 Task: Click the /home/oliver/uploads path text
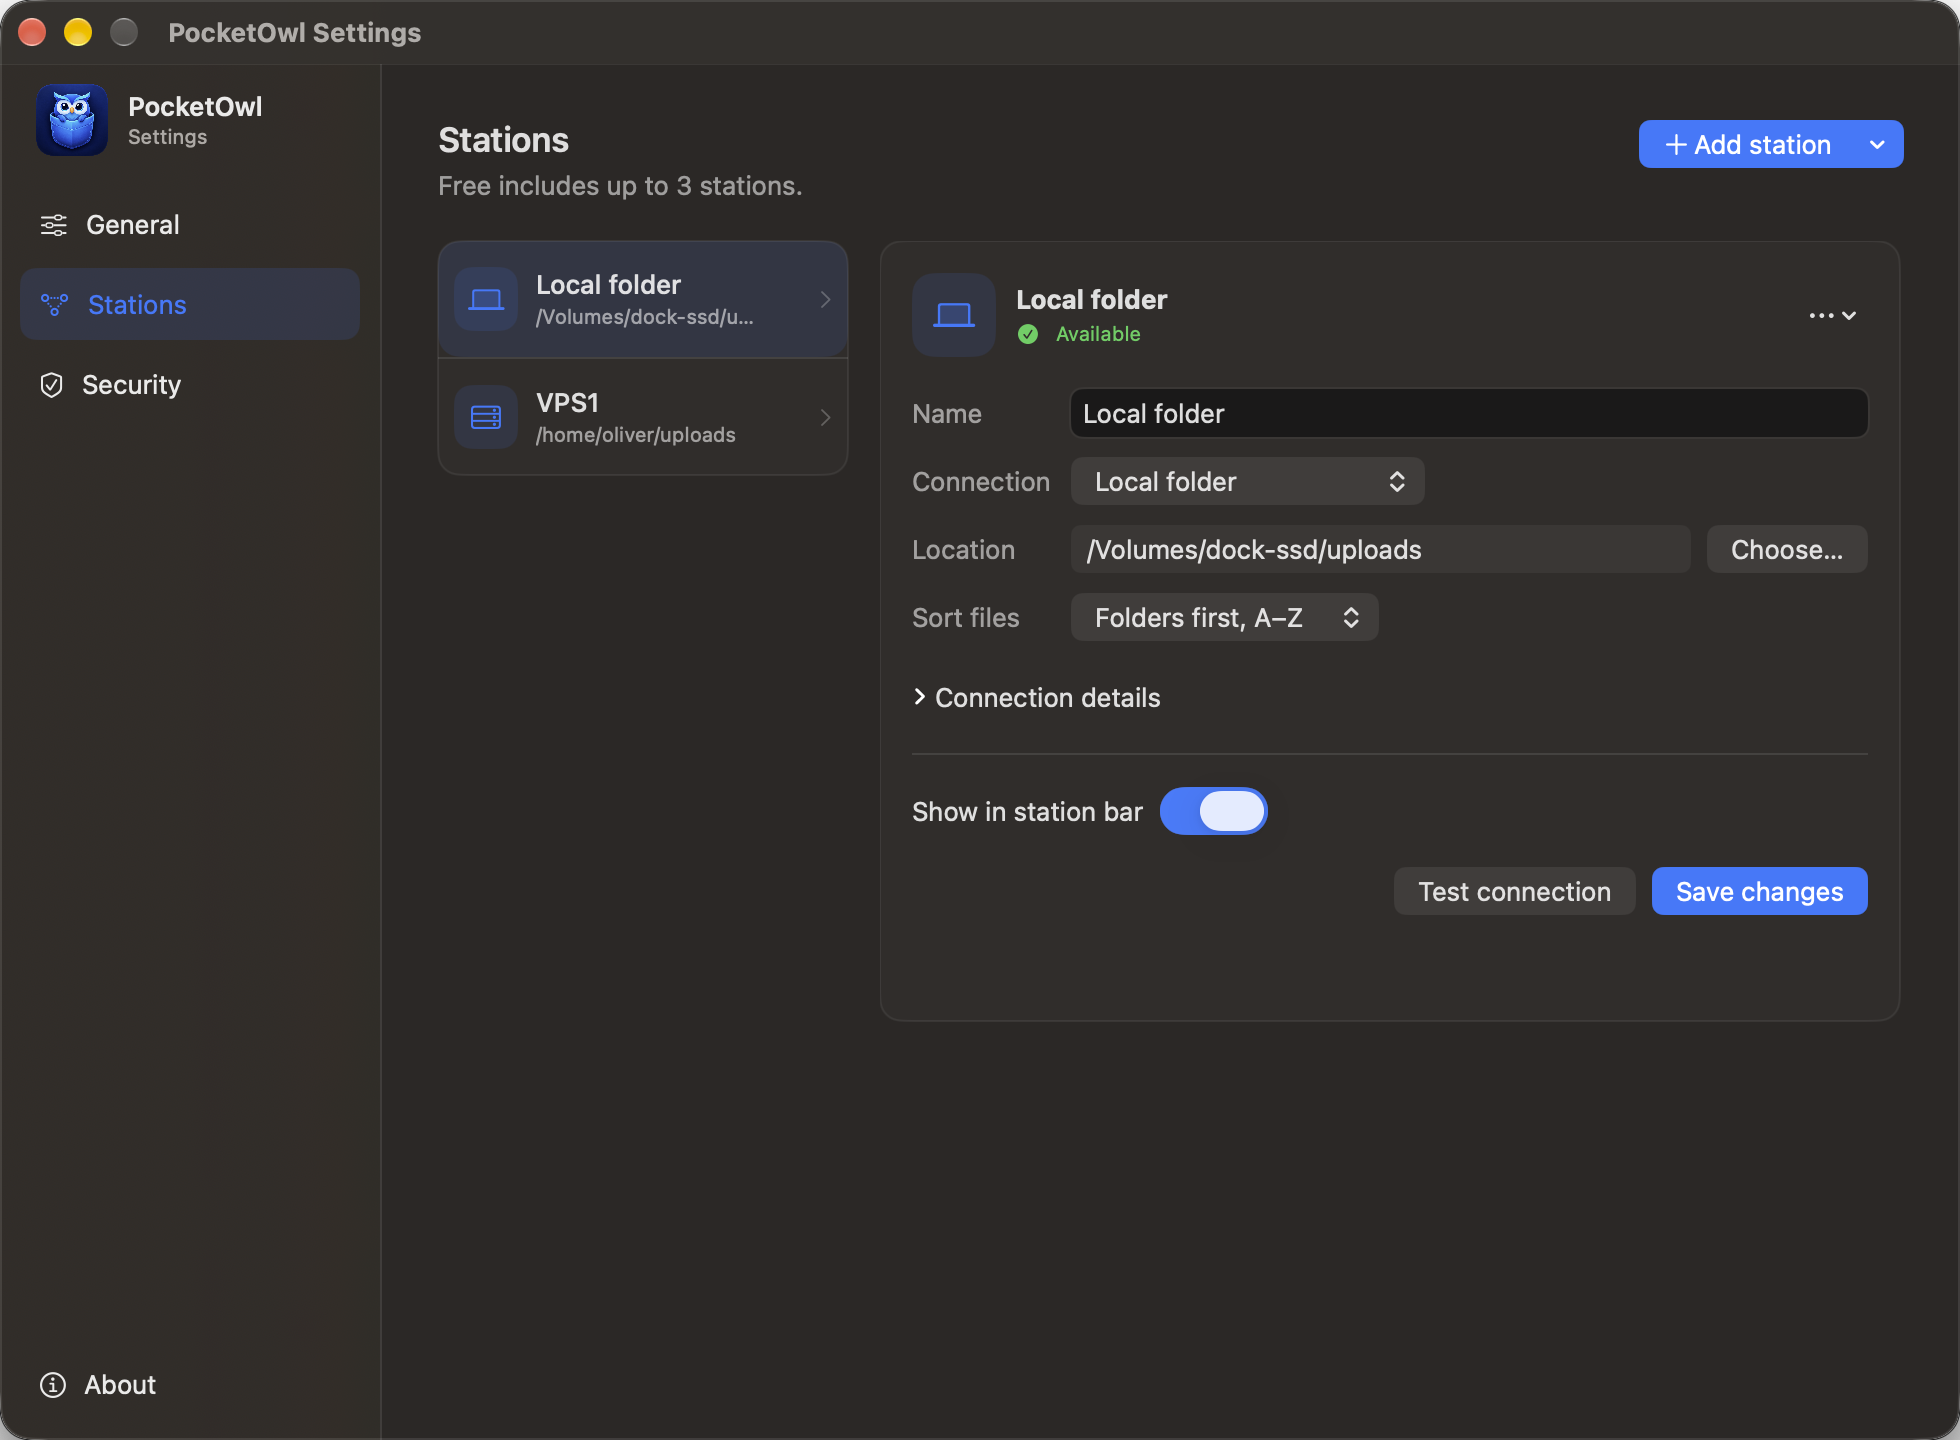[636, 435]
